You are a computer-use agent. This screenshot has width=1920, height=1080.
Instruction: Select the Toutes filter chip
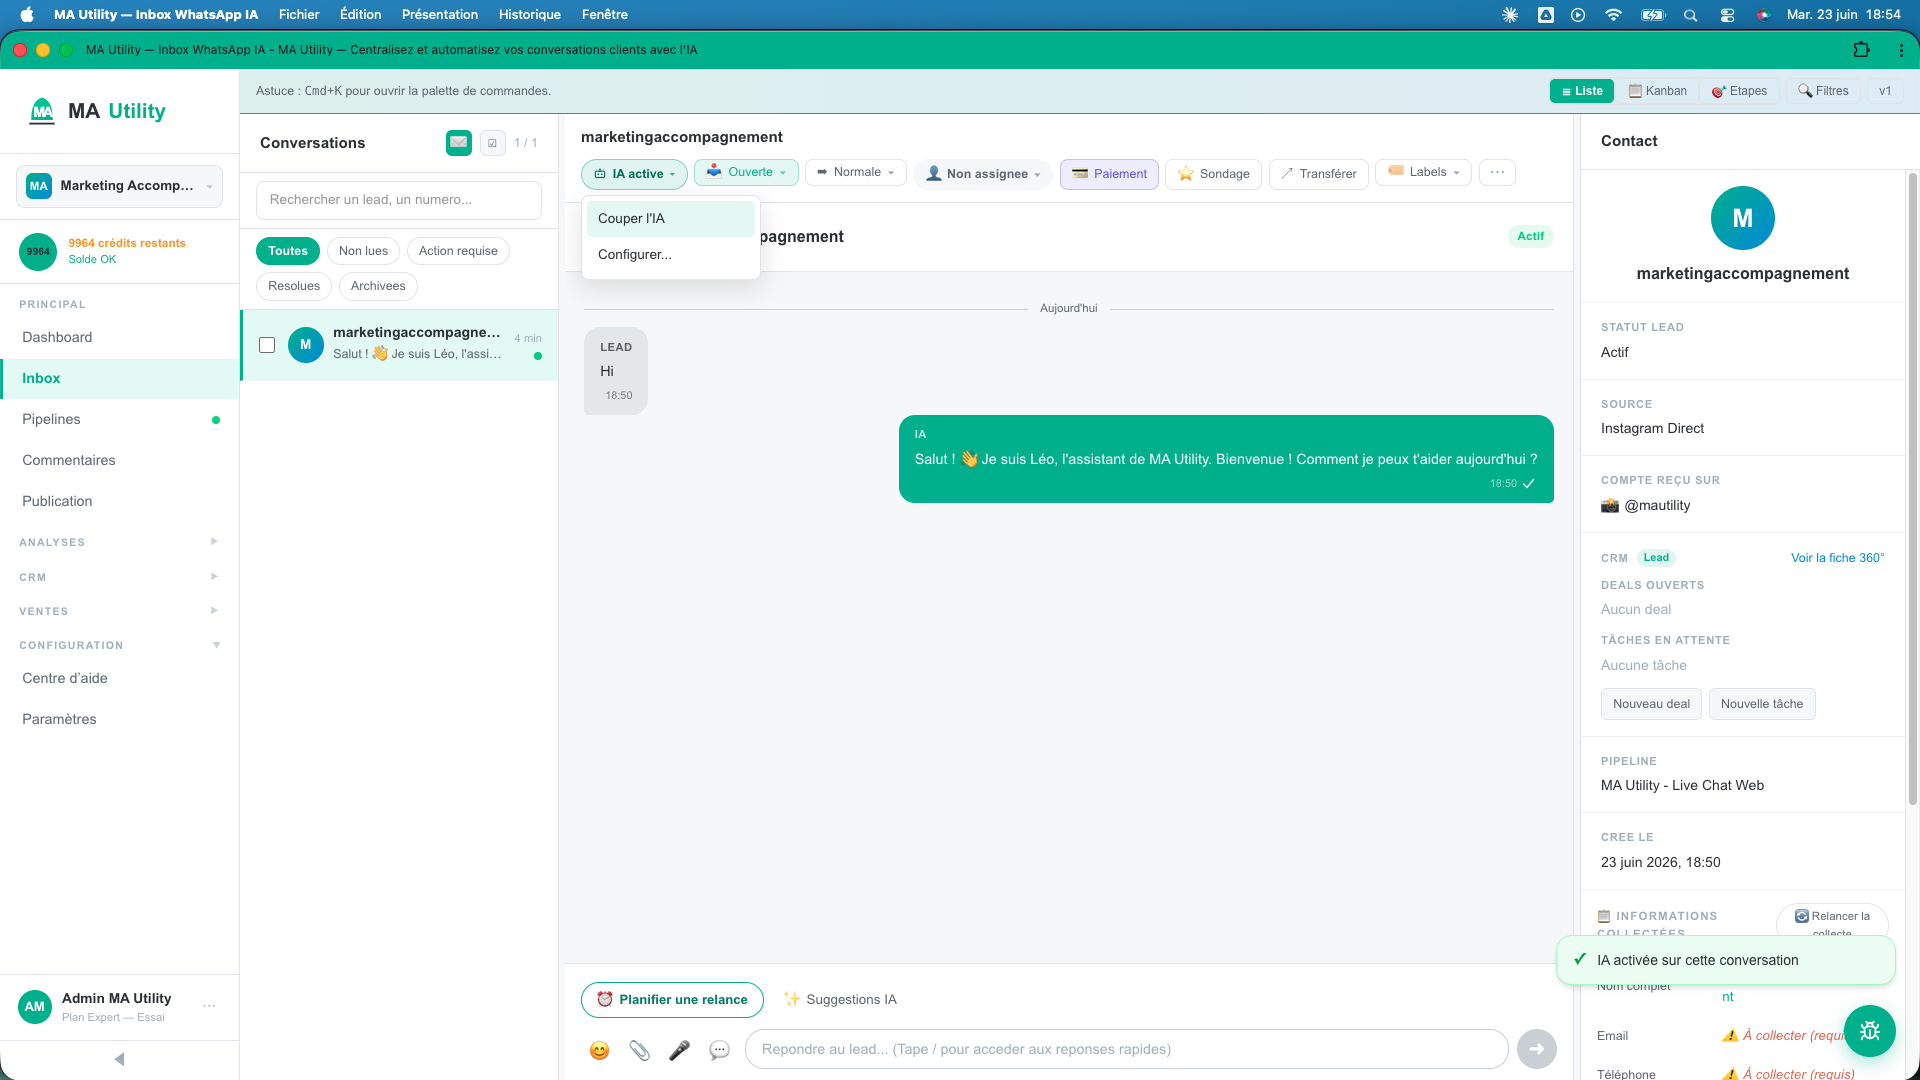[288, 251]
